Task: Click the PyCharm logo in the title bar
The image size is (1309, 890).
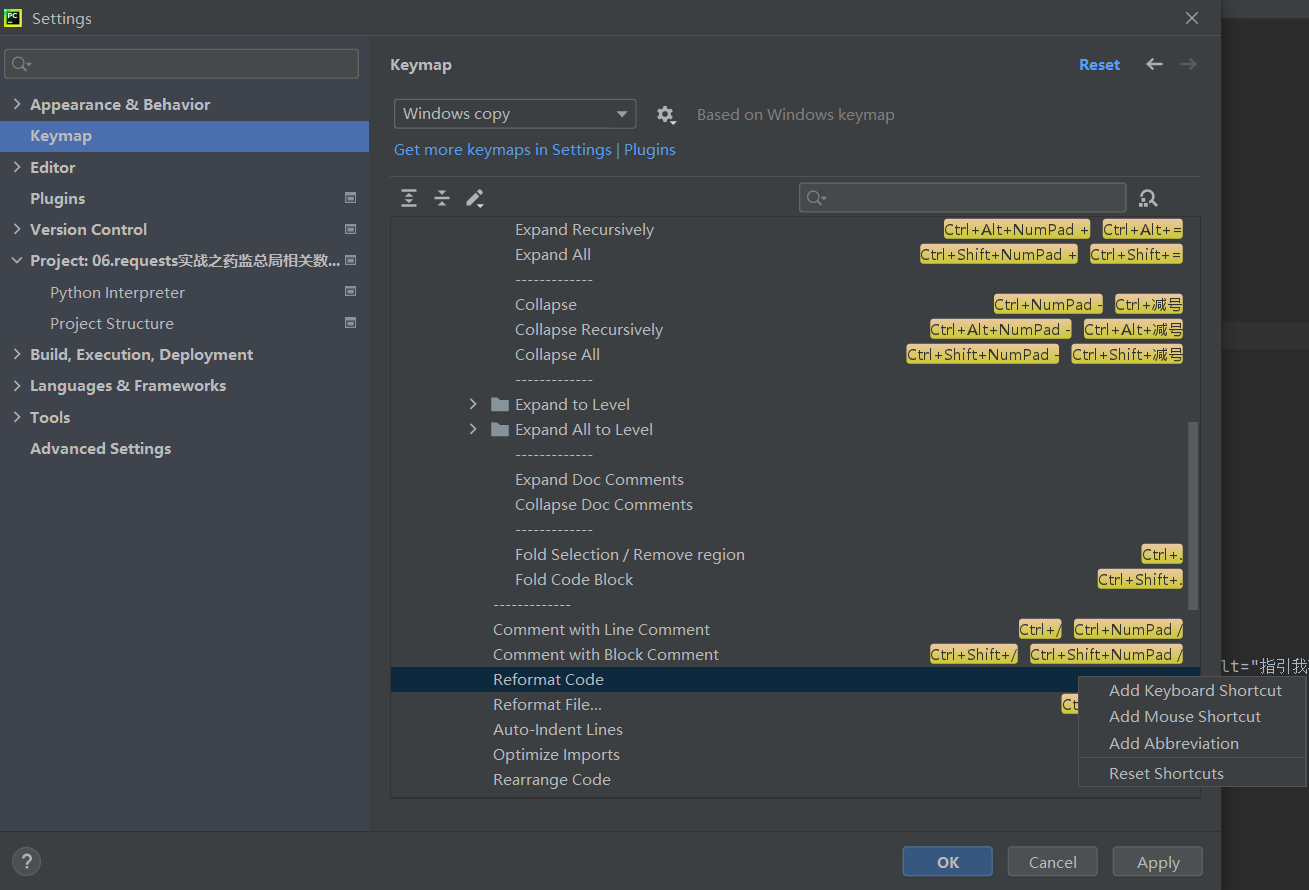Action: tap(13, 17)
